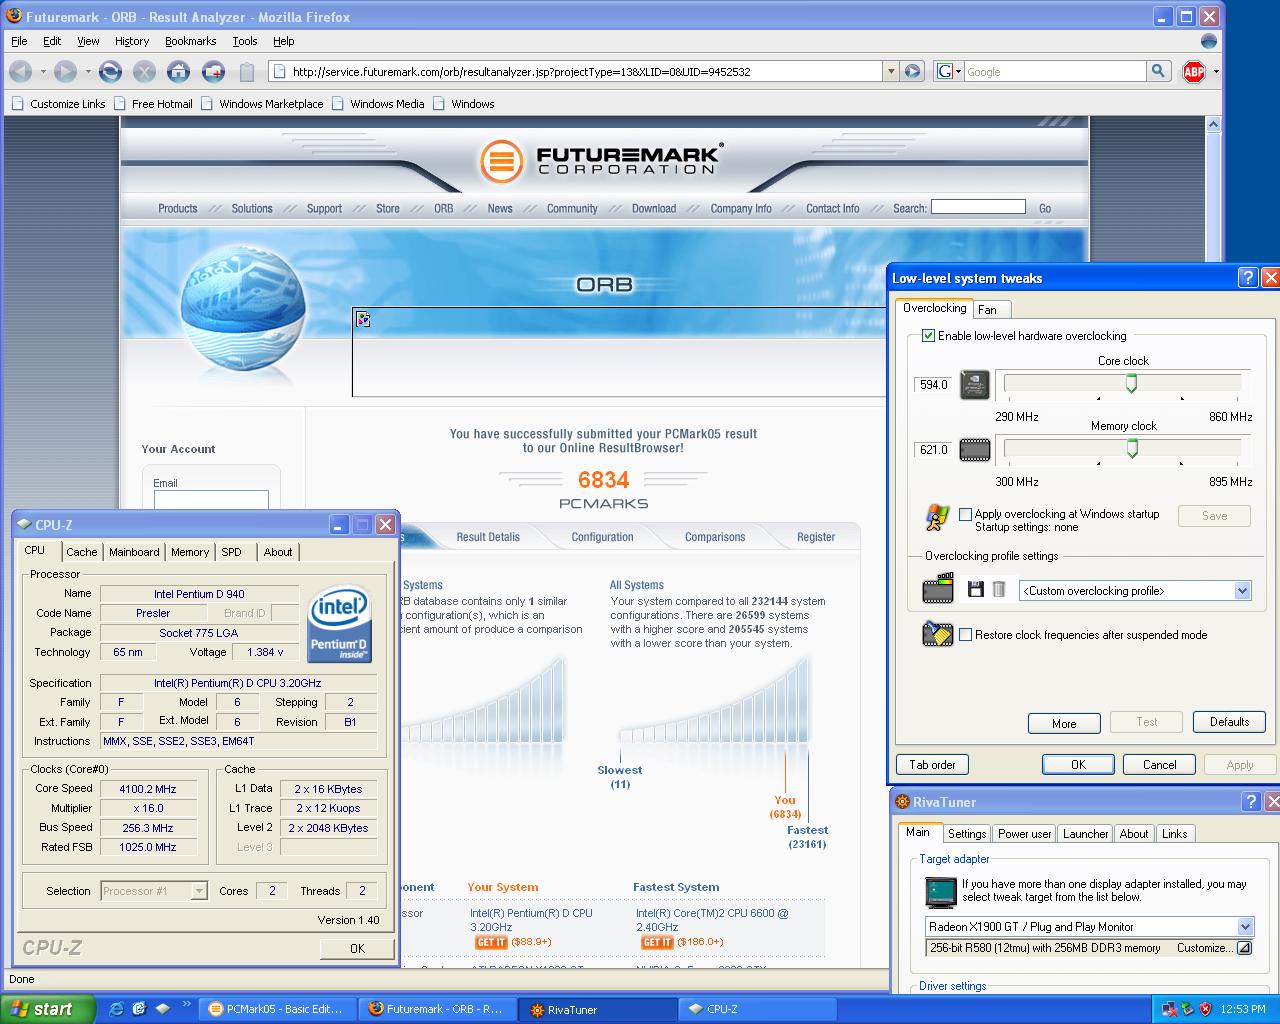Click the More button in system tweaks
Viewport: 1280px width, 1024px height.
pyautogui.click(x=1064, y=723)
